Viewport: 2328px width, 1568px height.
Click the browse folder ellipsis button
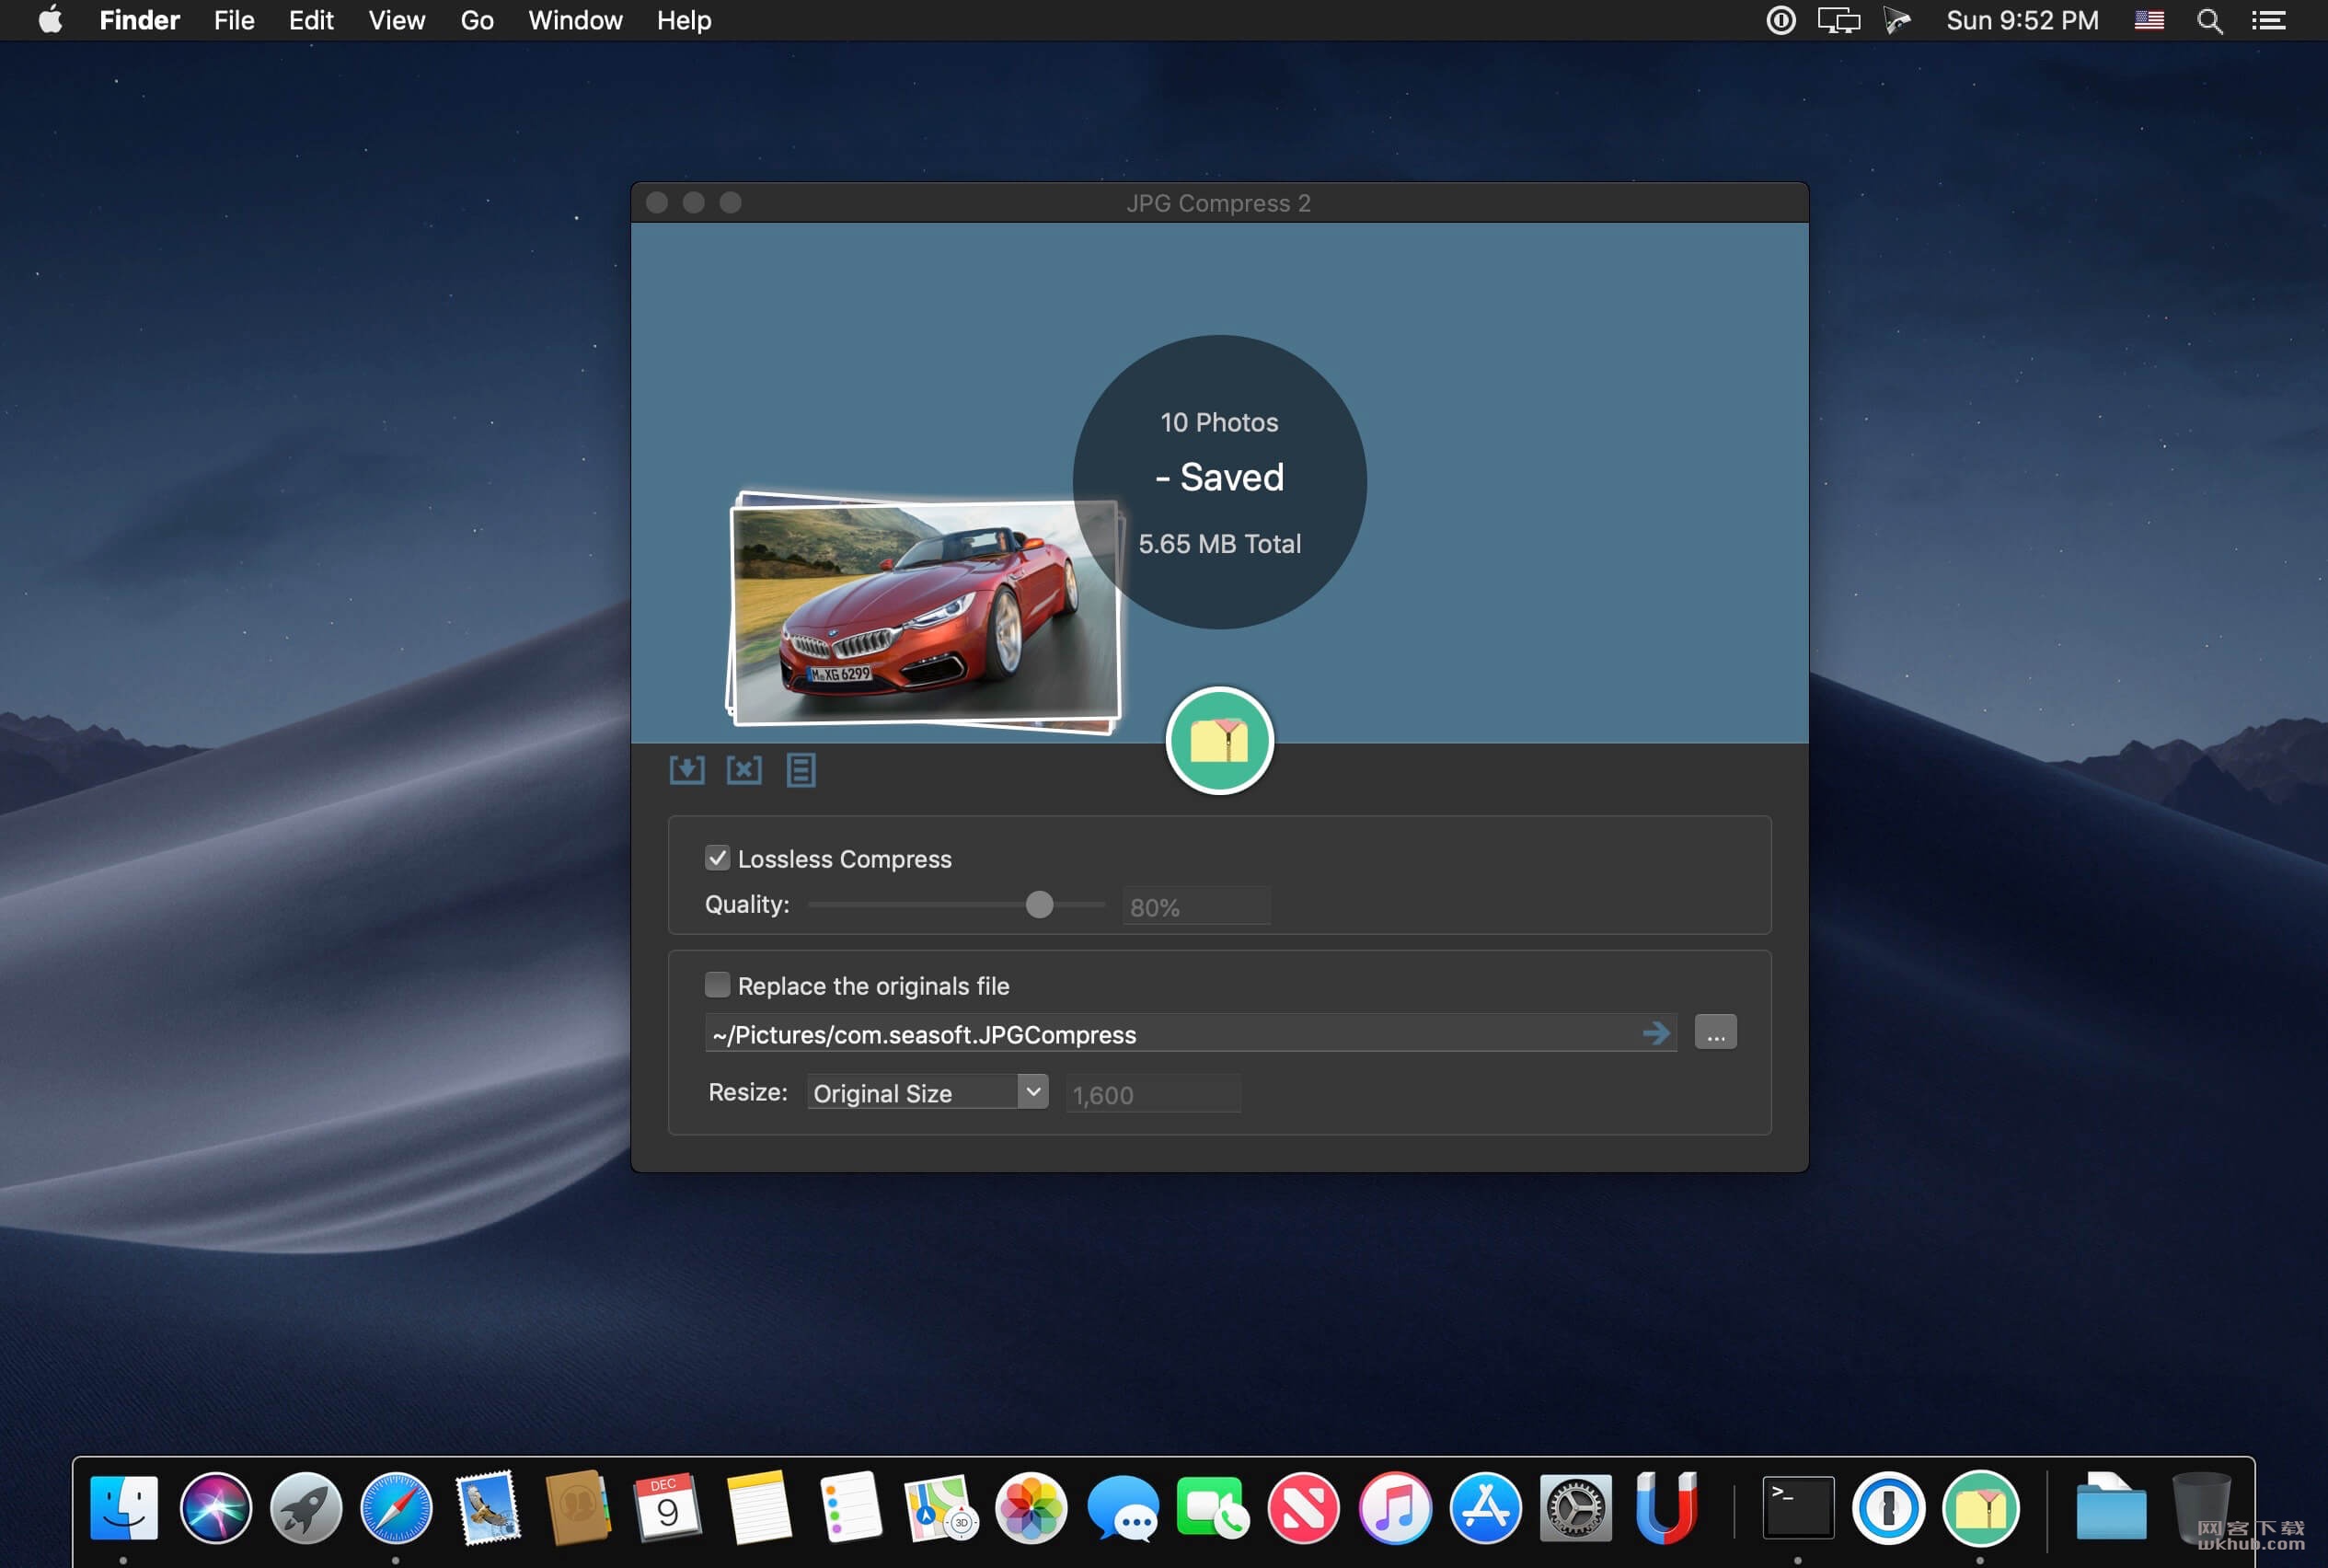click(1715, 1032)
